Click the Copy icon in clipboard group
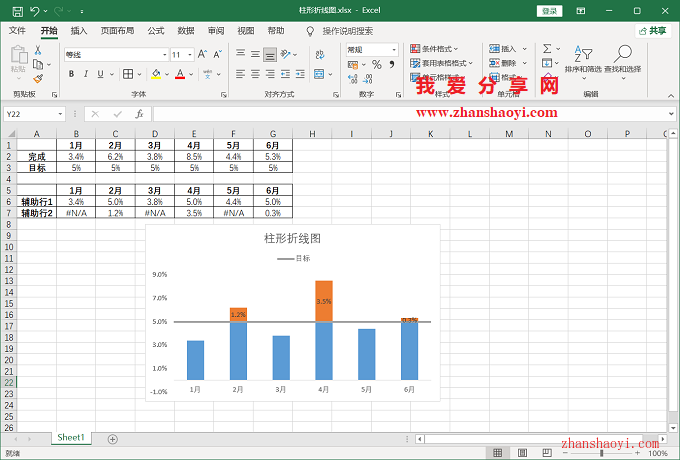680x460 pixels. pyautogui.click(x=38, y=65)
